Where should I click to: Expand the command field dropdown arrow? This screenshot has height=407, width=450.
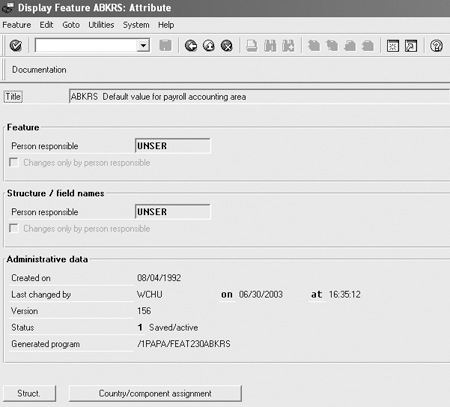click(x=143, y=45)
